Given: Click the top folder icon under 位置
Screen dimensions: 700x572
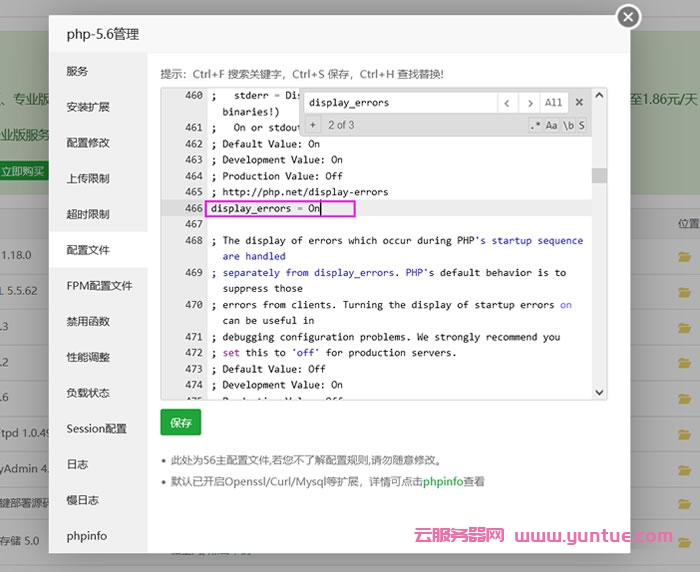Looking at the screenshot, I should click(x=684, y=257).
